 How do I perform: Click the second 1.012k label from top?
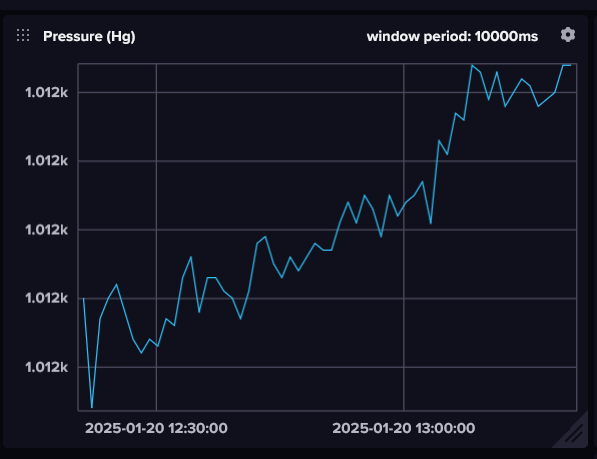46,161
